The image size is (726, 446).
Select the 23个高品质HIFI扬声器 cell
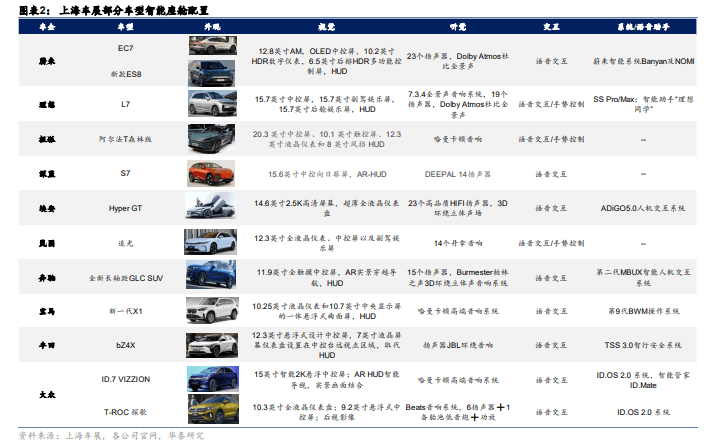[x=457, y=208]
